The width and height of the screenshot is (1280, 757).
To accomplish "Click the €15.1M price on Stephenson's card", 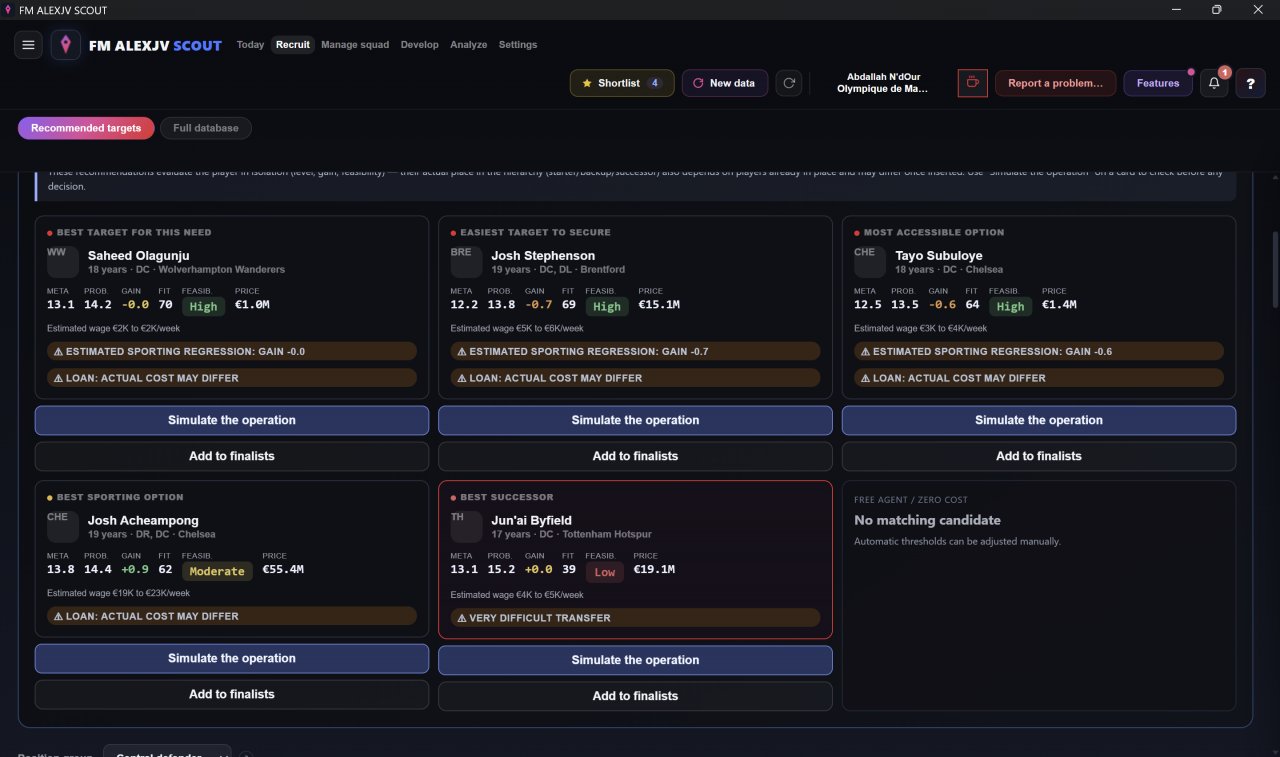I will (659, 305).
